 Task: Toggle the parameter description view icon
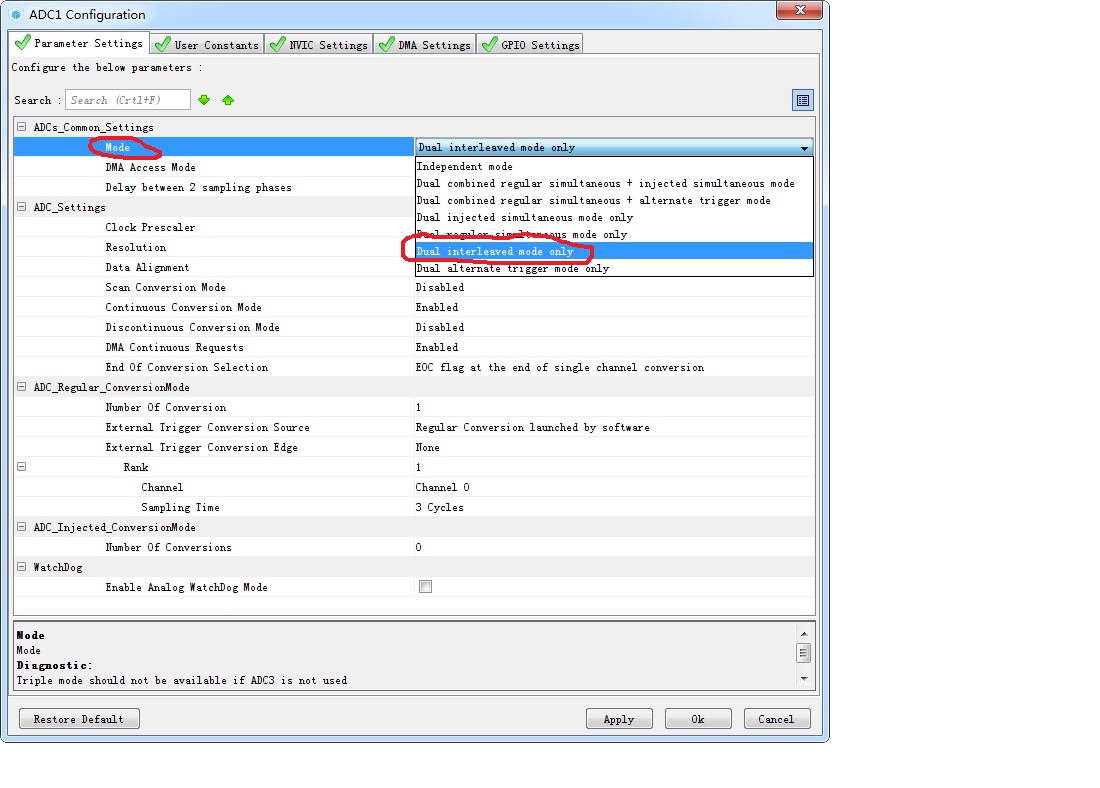click(x=803, y=100)
